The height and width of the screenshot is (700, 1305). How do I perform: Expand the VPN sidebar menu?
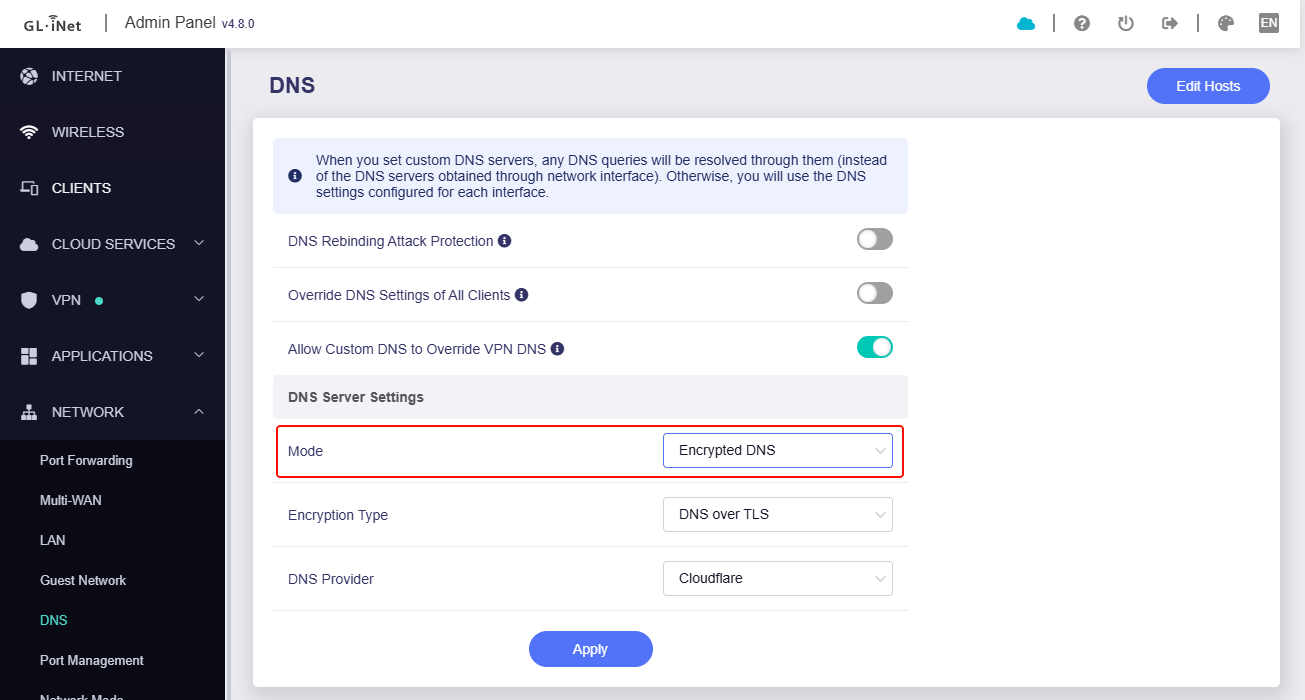pos(112,300)
